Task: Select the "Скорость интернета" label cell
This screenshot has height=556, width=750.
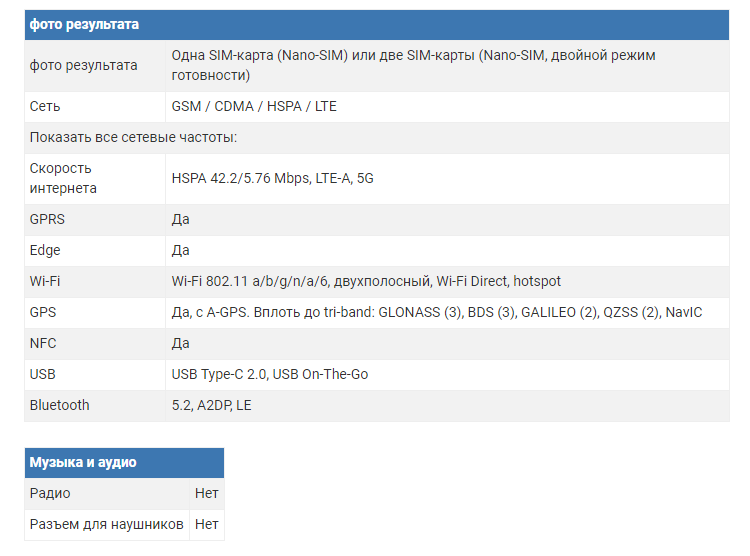Action: click(x=63, y=178)
